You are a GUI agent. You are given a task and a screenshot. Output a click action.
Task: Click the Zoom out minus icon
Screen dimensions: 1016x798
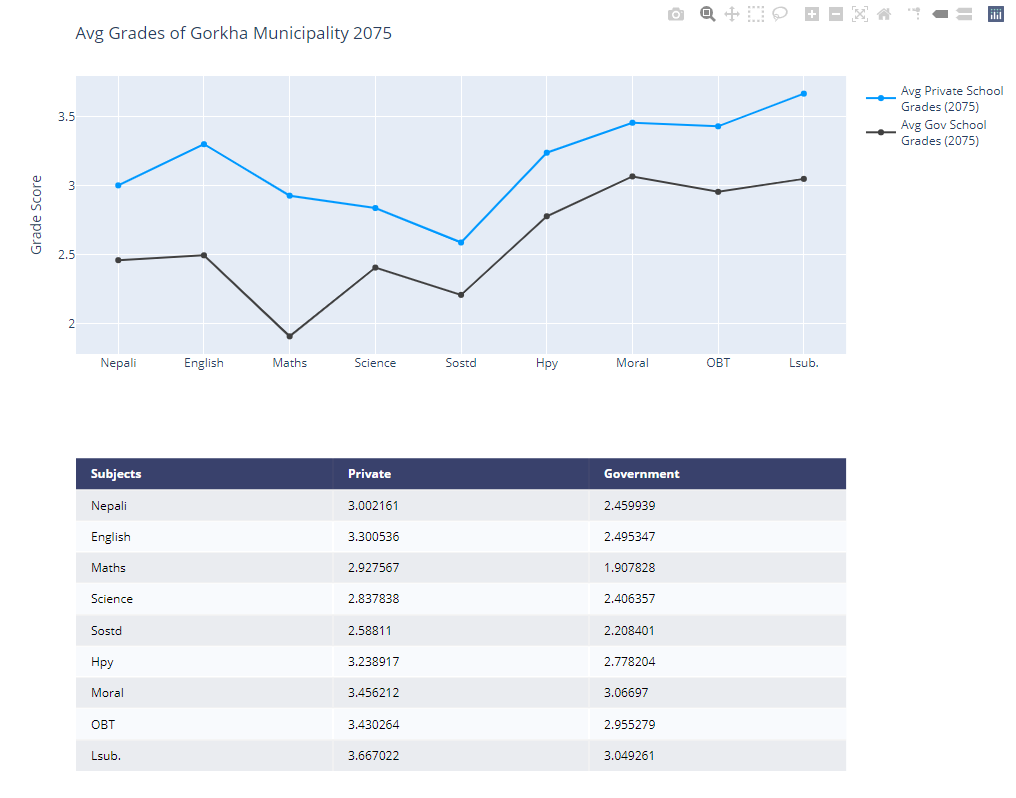(836, 14)
